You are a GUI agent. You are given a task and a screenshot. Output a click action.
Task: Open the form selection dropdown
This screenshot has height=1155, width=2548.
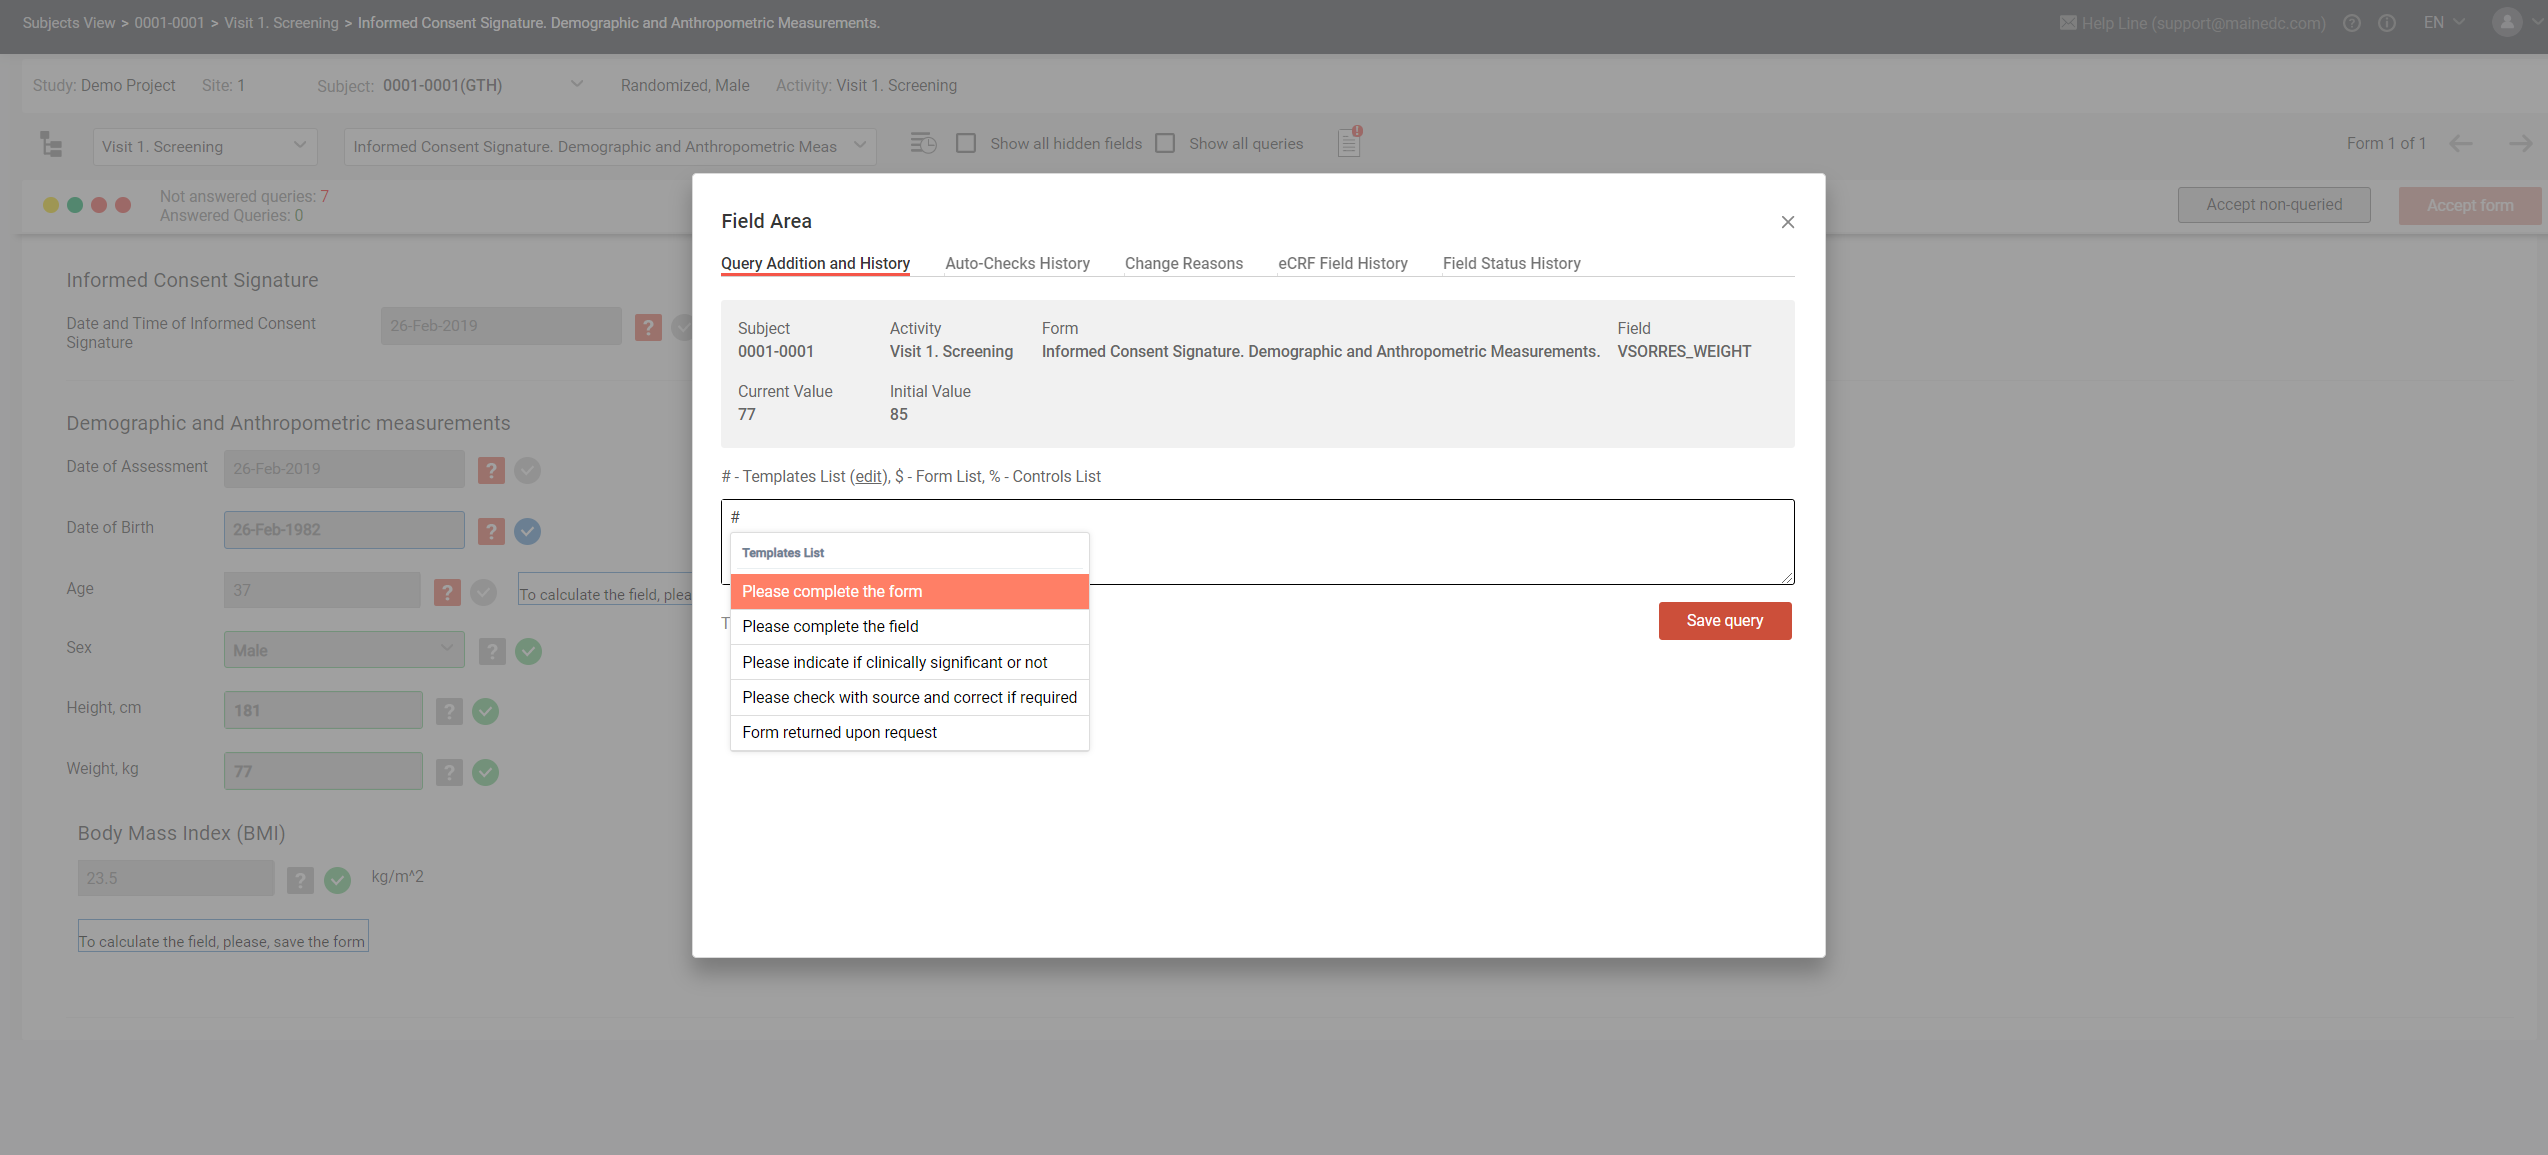[609, 147]
